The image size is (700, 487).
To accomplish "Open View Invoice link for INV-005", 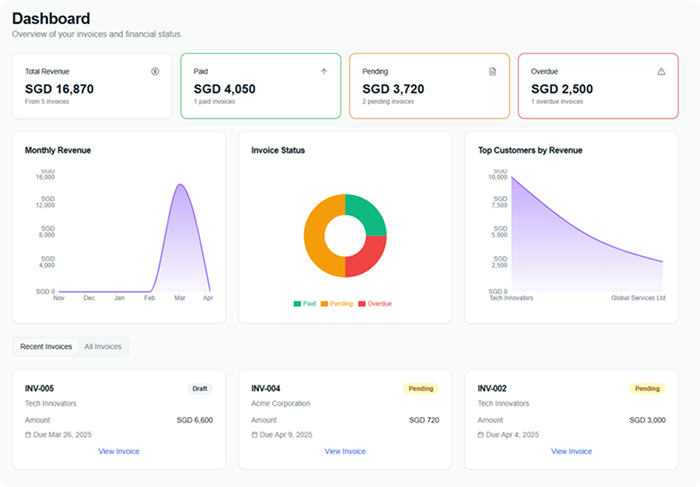I will (x=119, y=452).
